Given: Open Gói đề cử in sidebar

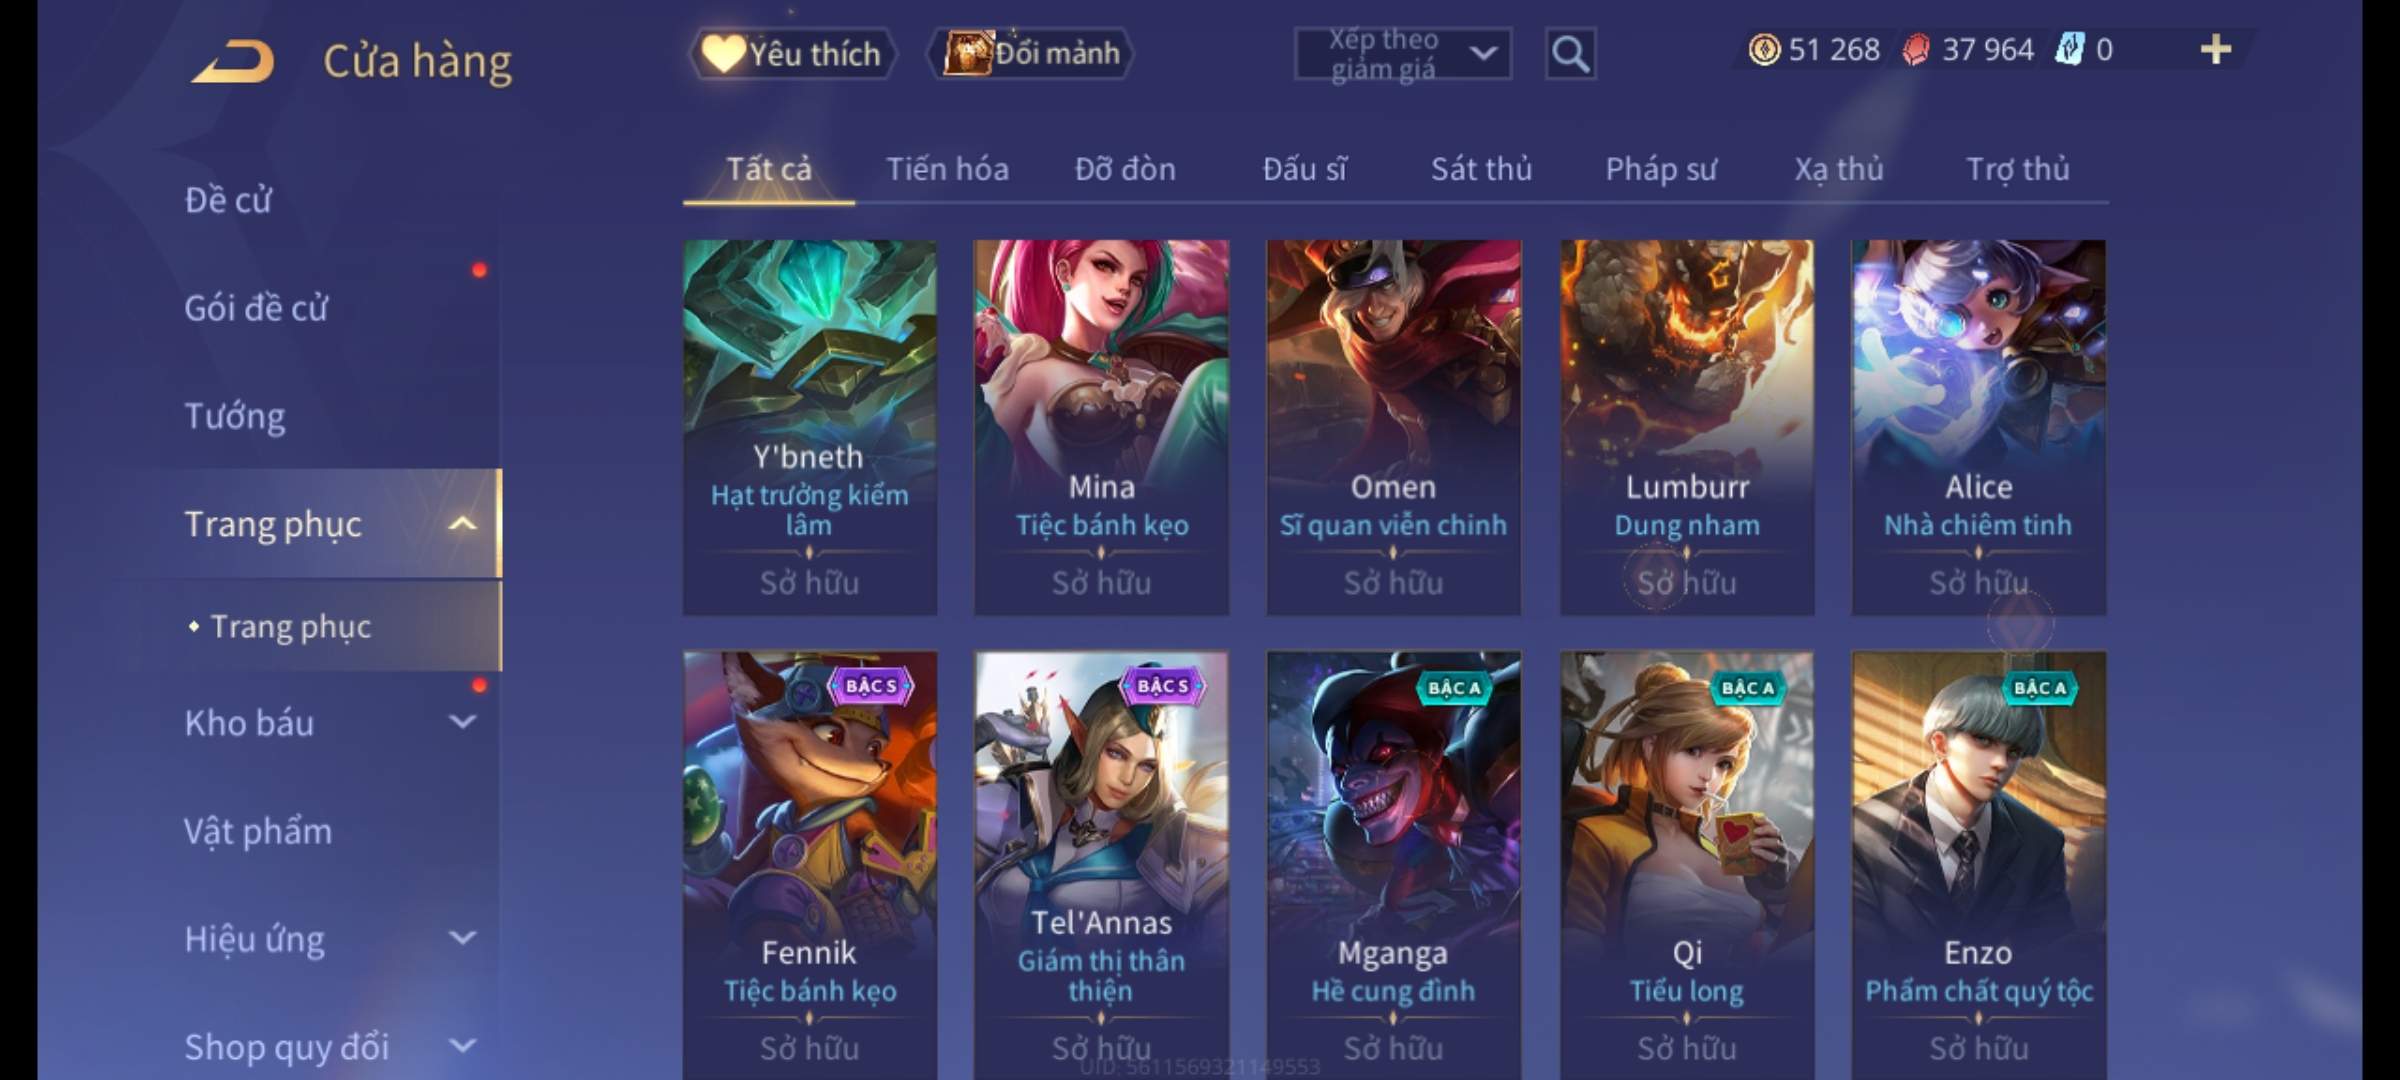Looking at the screenshot, I should click(x=256, y=308).
